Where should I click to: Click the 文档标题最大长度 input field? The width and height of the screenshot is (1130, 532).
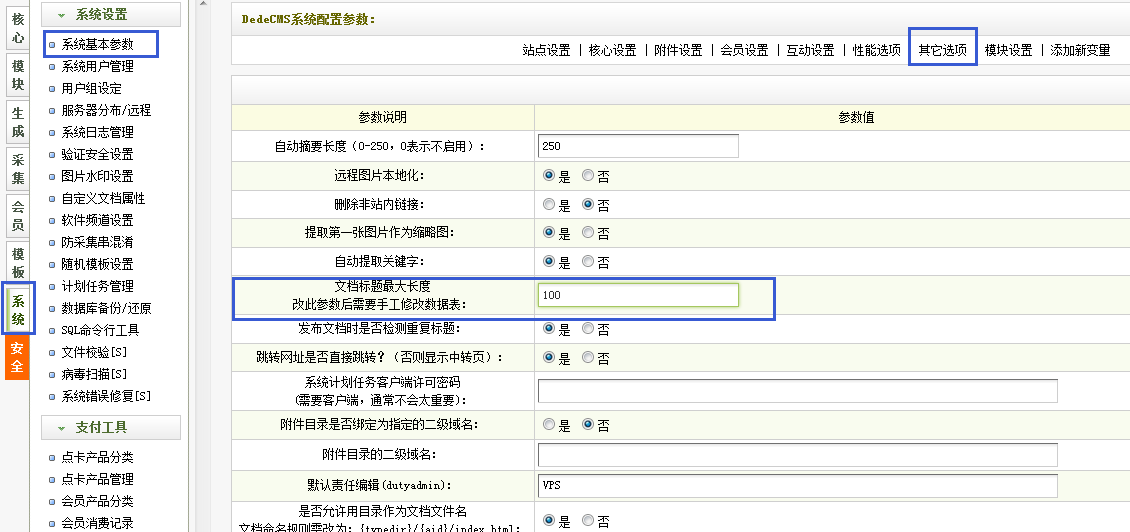pyautogui.click(x=637, y=295)
